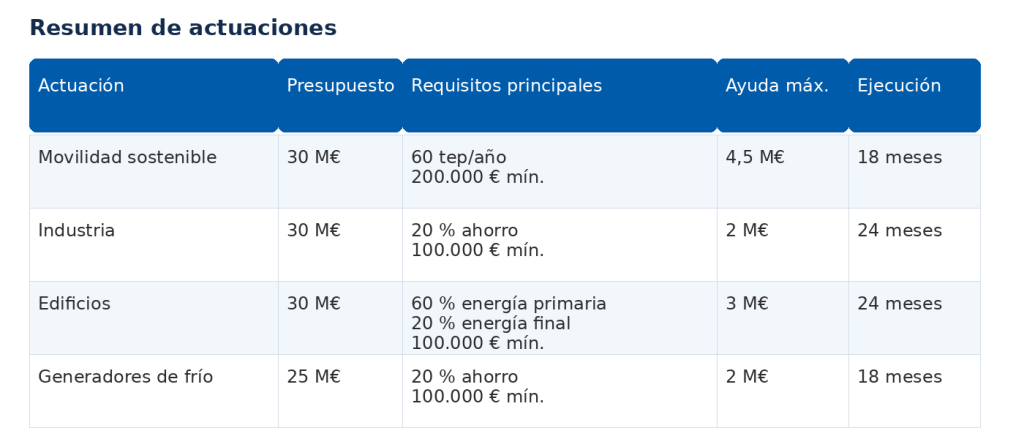Image resolution: width=1024 pixels, height=439 pixels.
Task: Select the Ejecución column header
Action: coord(915,95)
